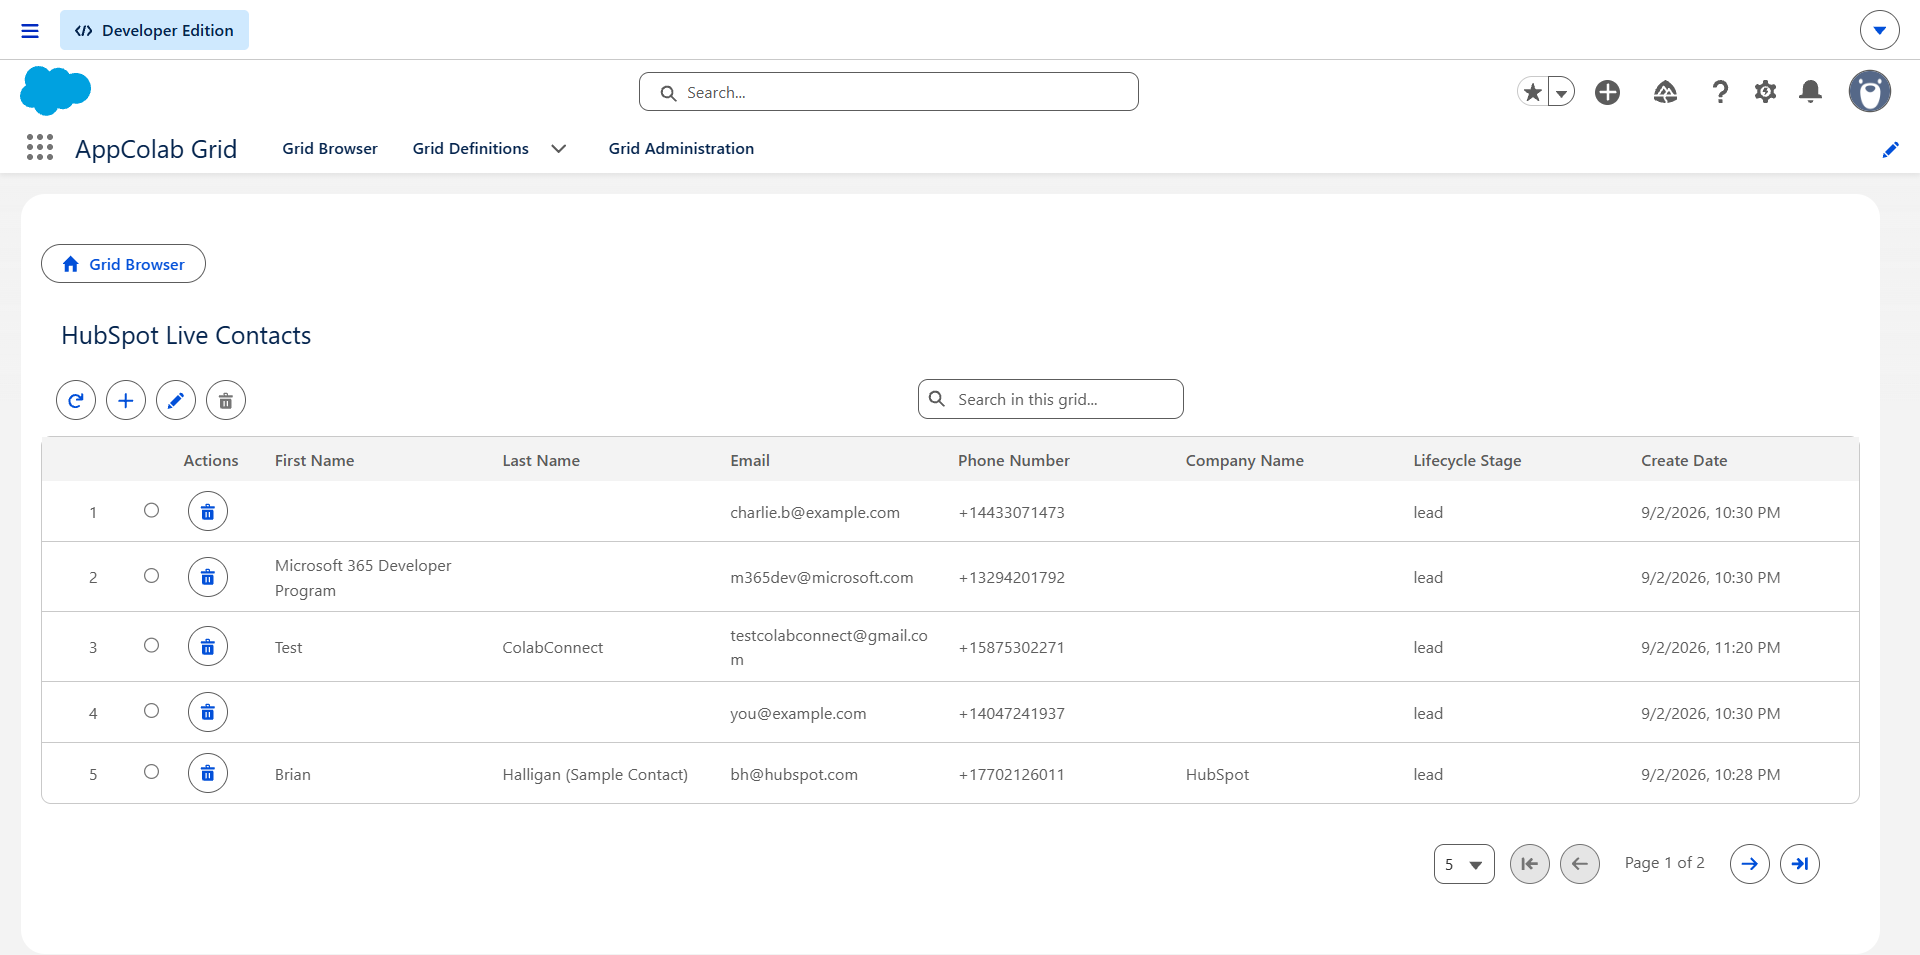Click into the global Search field
This screenshot has height=955, width=1920.
tap(888, 92)
